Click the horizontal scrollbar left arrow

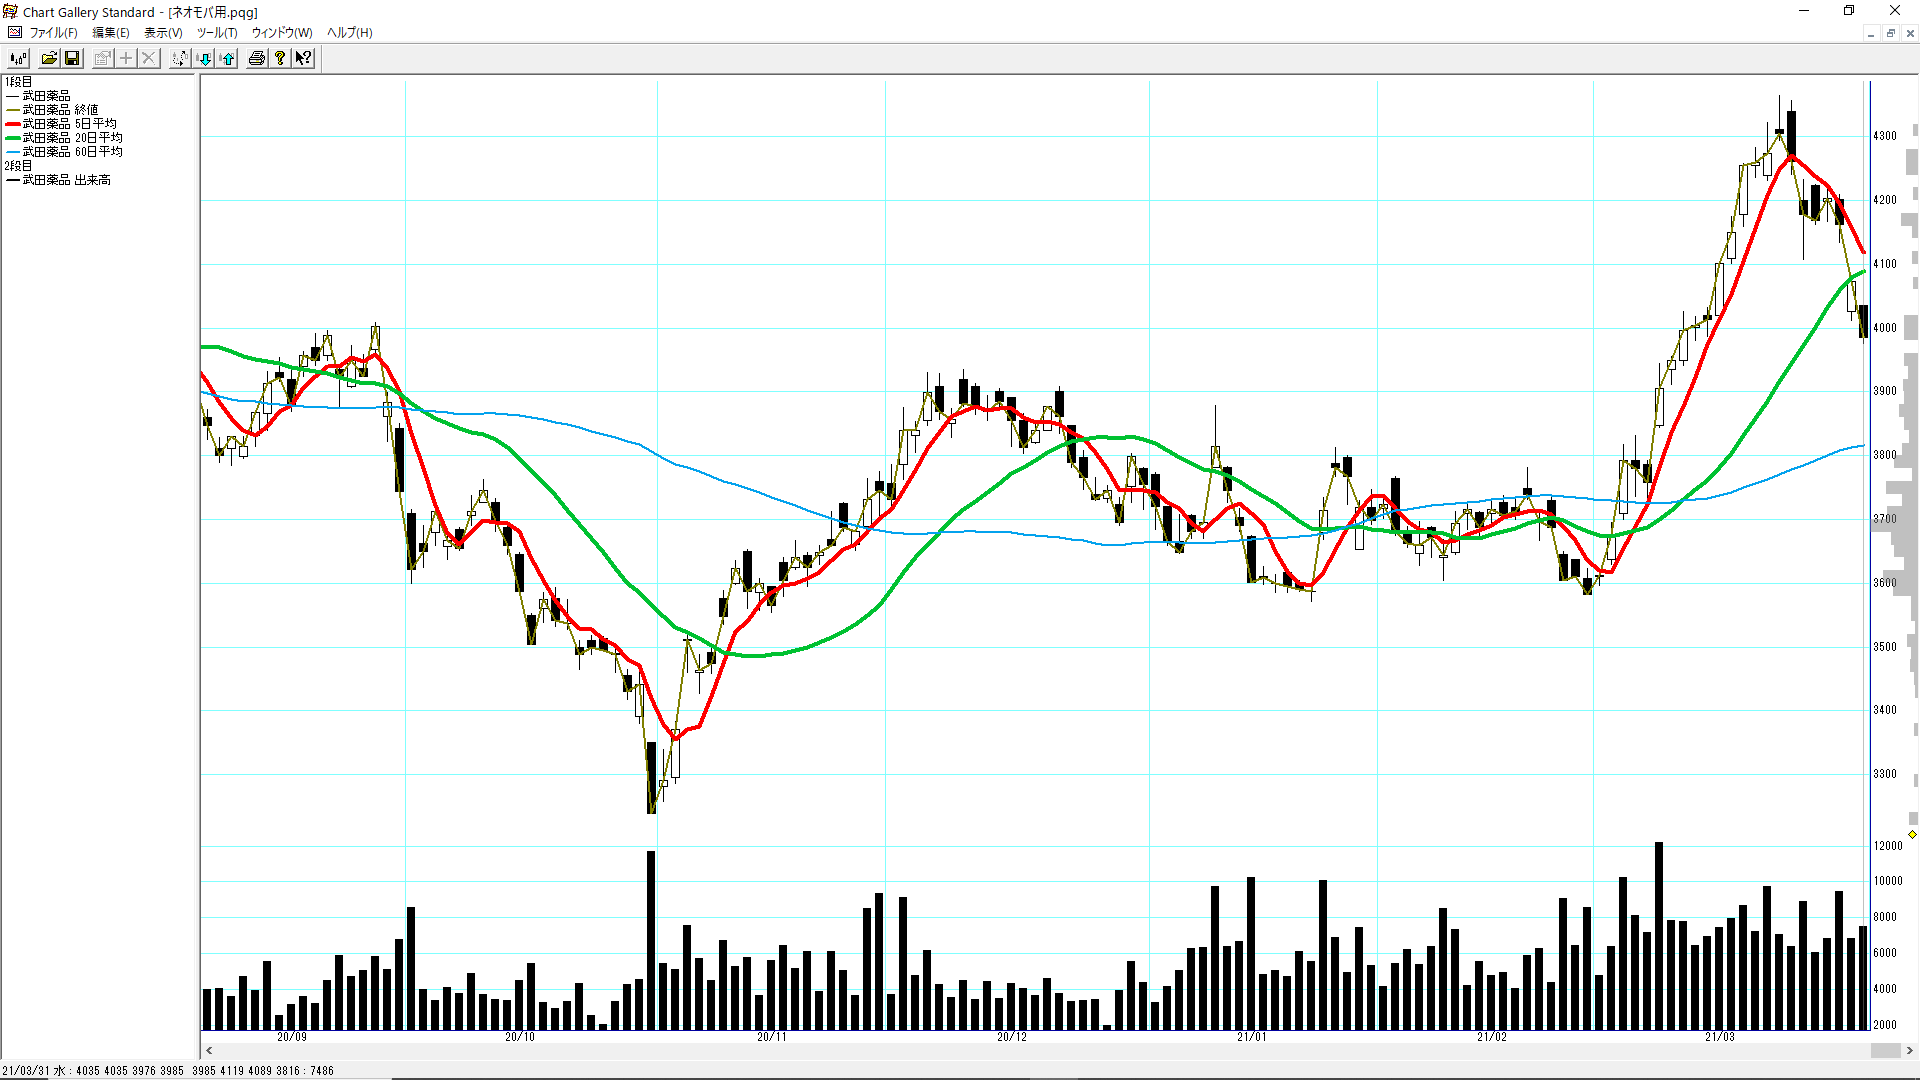tap(209, 1051)
